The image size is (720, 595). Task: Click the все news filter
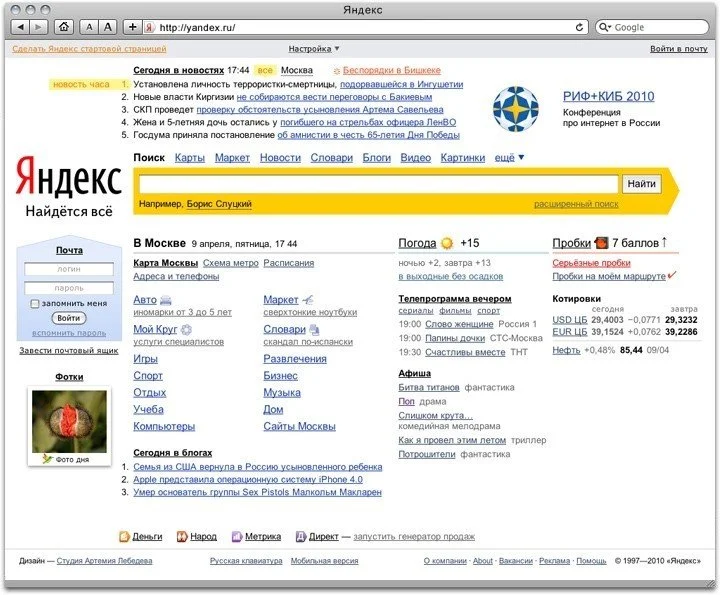pos(265,71)
